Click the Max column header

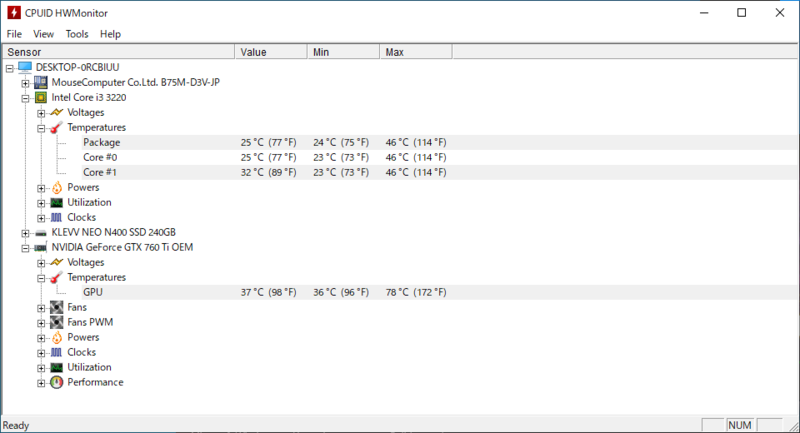416,52
